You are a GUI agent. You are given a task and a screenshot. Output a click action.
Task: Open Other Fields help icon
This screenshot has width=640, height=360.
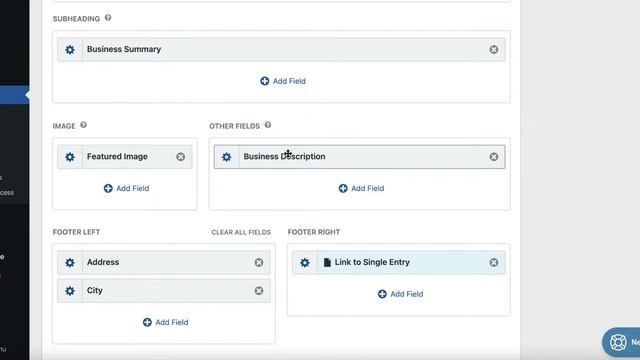pos(268,125)
